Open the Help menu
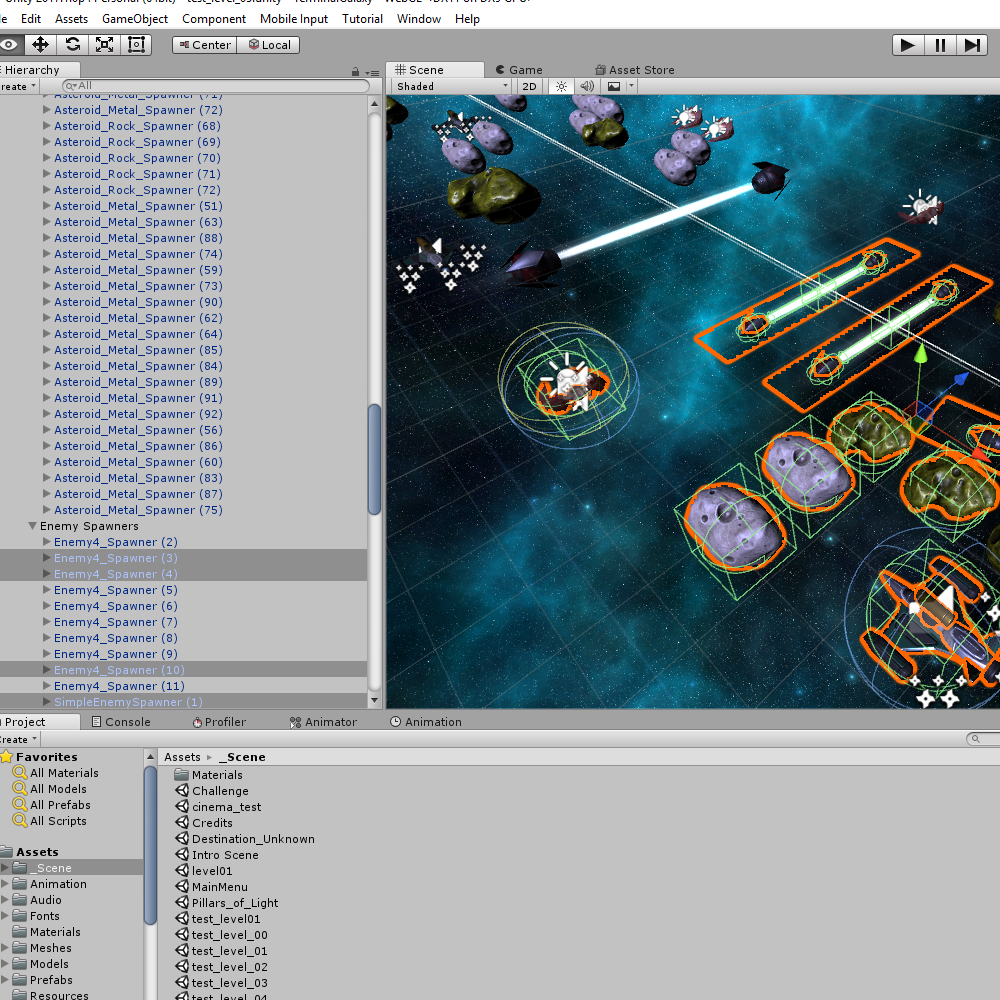 click(467, 18)
